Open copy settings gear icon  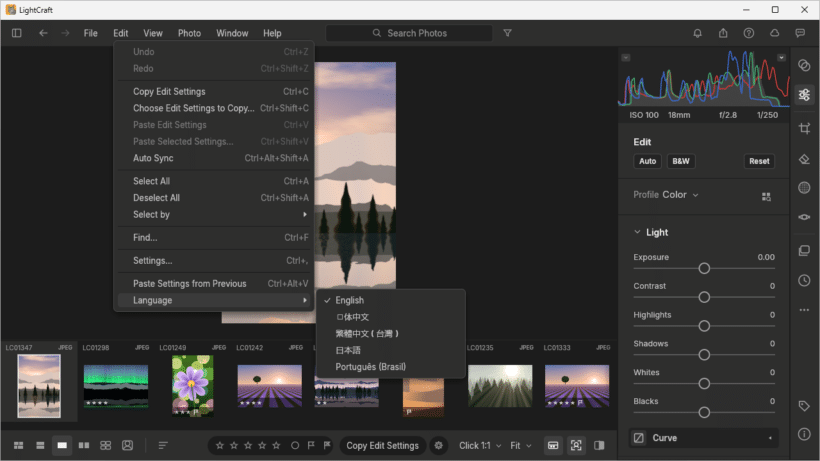point(438,445)
